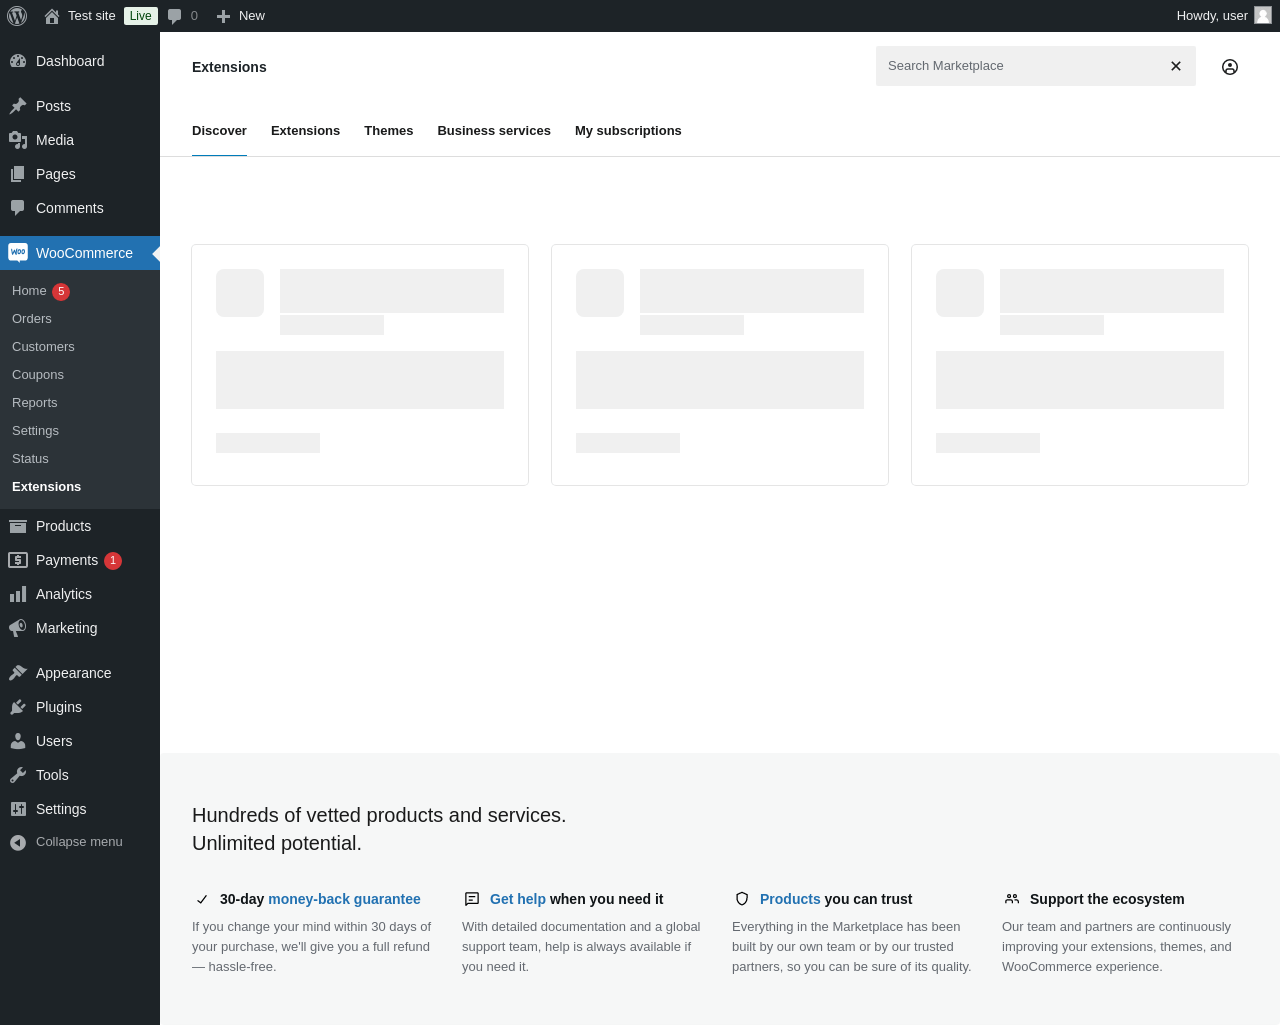The image size is (1280, 1025).
Task: Open the comments bubble in admin bar
Action: point(175,16)
